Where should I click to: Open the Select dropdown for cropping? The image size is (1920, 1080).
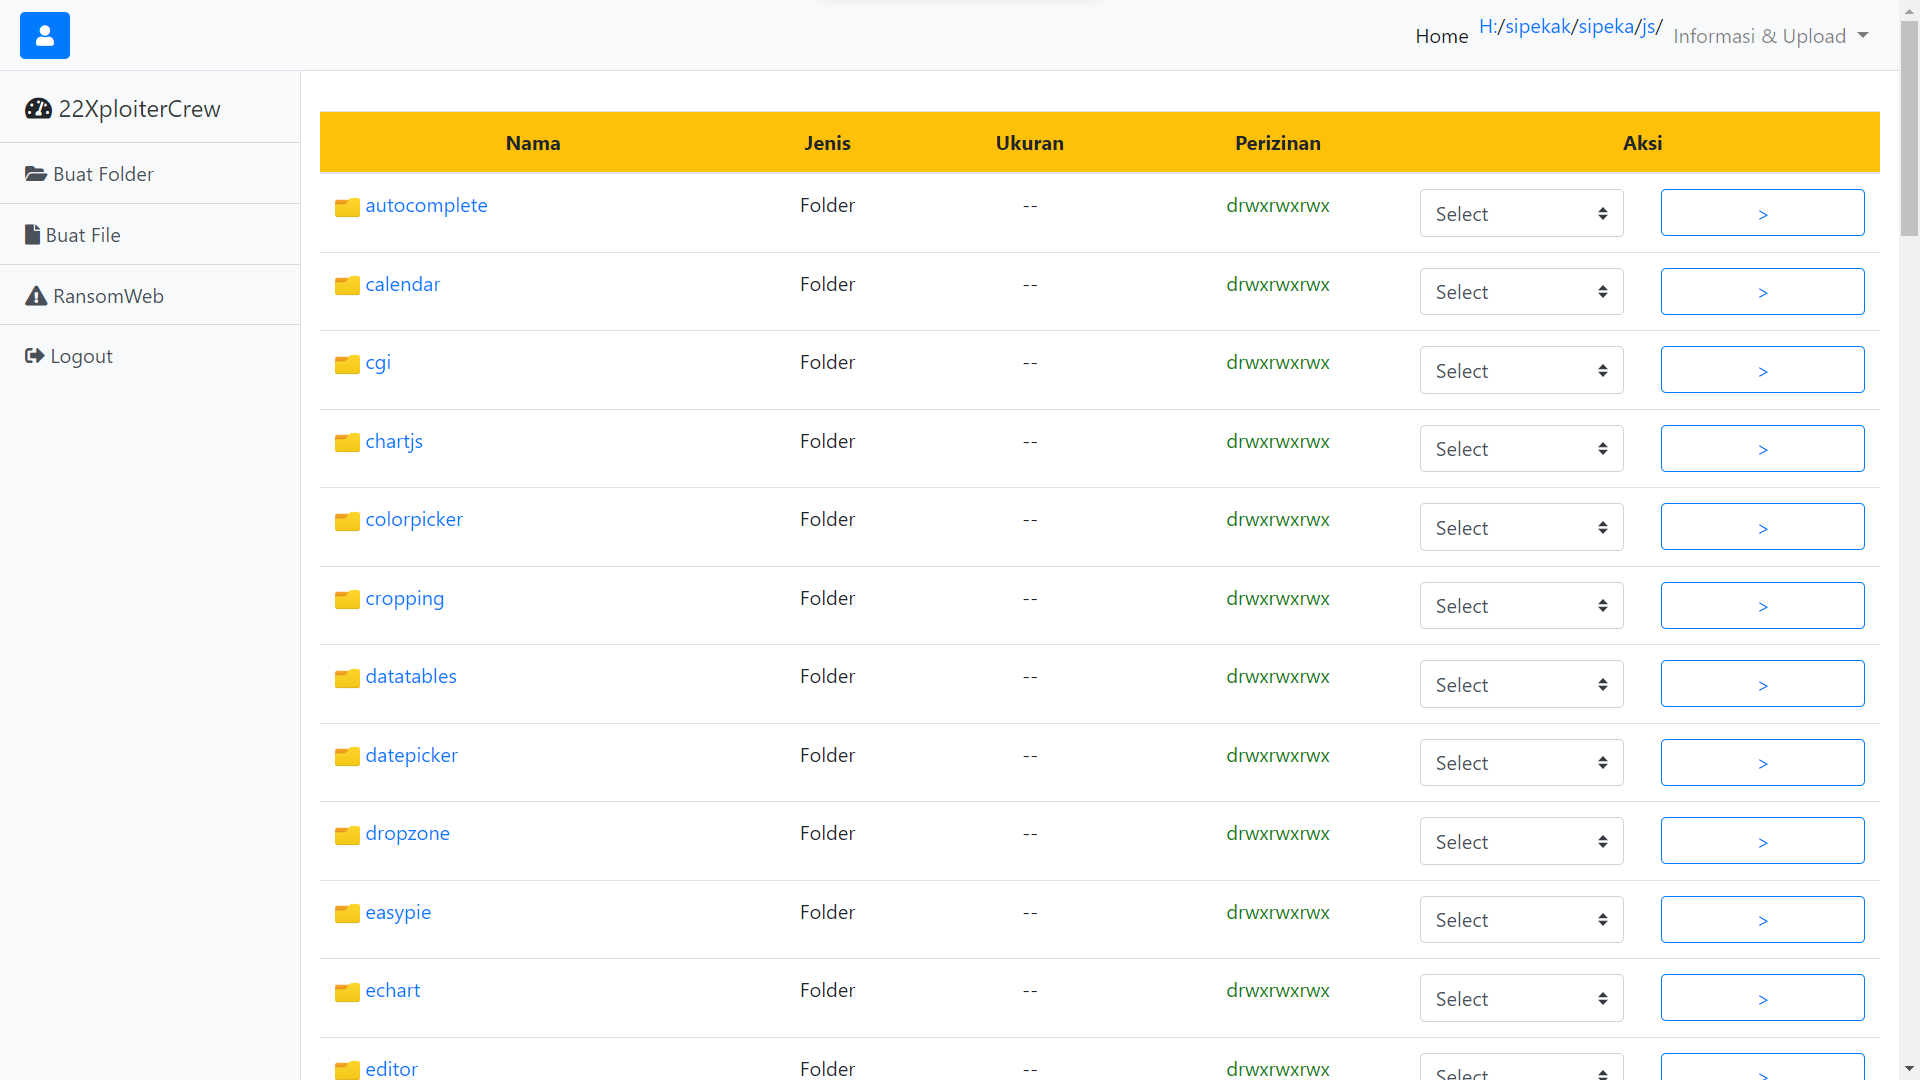[x=1521, y=606]
